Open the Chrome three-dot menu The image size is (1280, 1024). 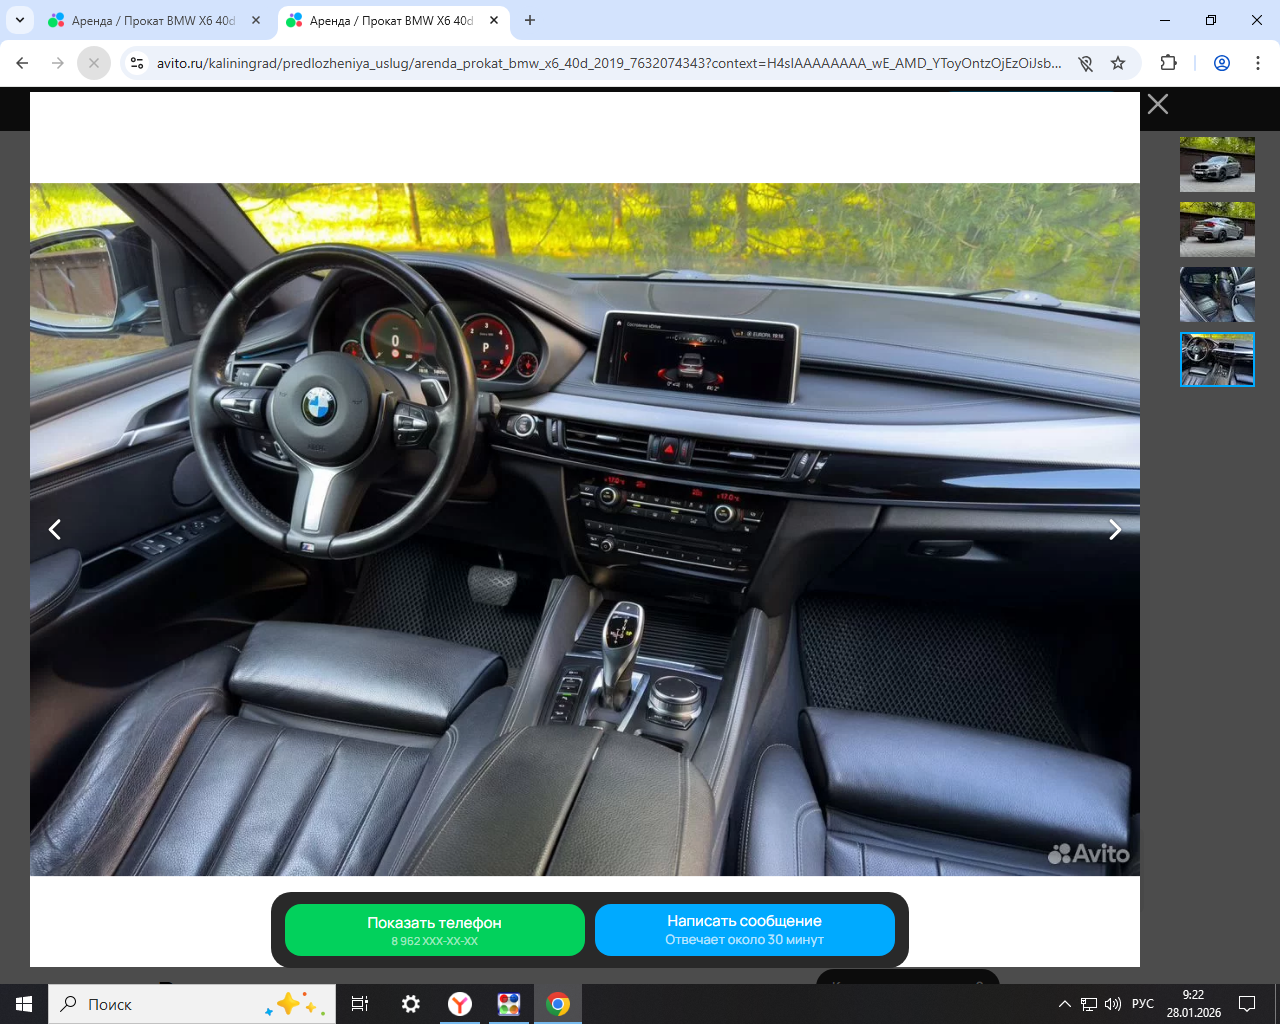point(1258,63)
